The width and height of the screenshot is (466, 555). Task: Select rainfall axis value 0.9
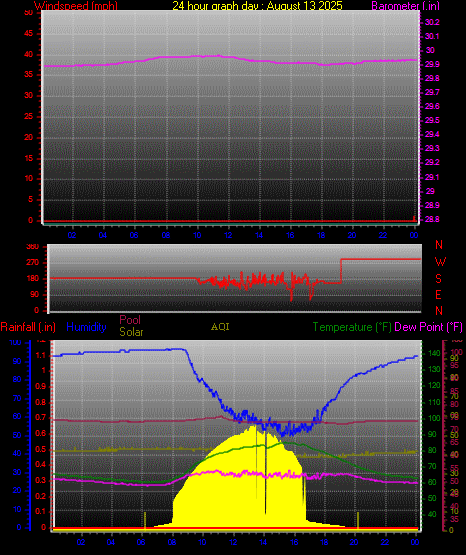tap(41, 386)
